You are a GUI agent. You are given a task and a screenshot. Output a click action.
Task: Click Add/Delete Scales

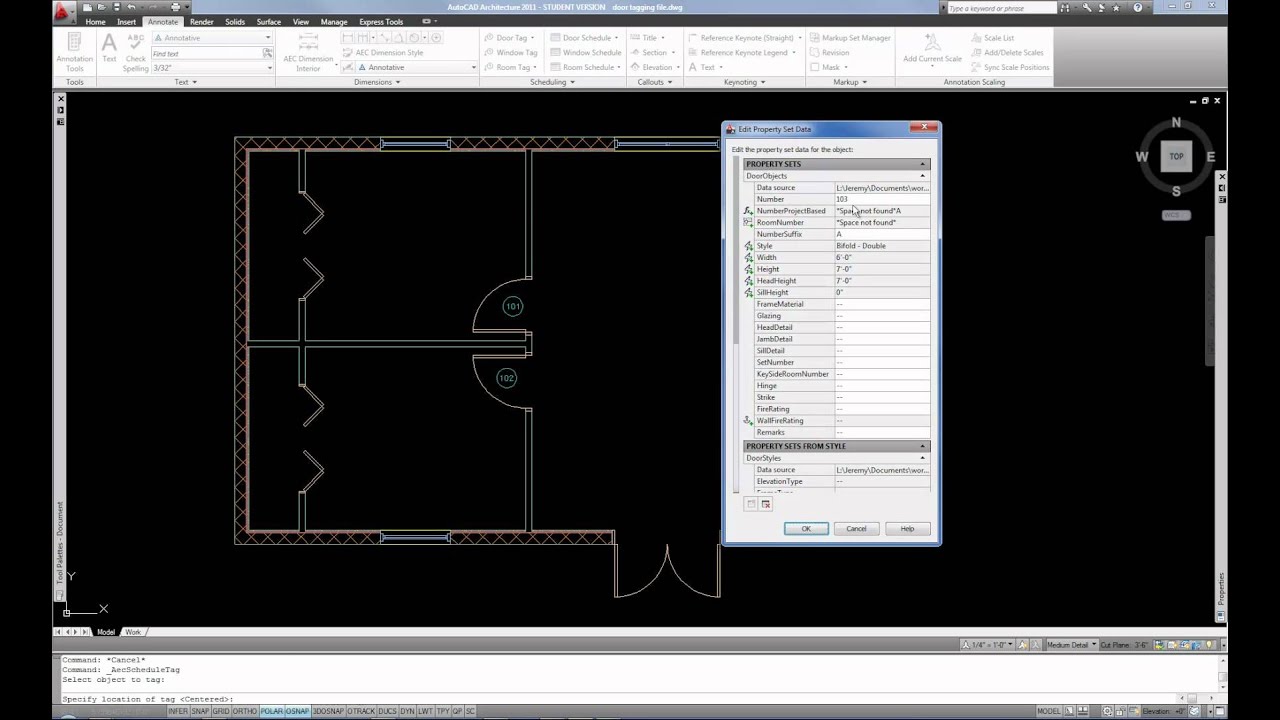tap(1007, 53)
